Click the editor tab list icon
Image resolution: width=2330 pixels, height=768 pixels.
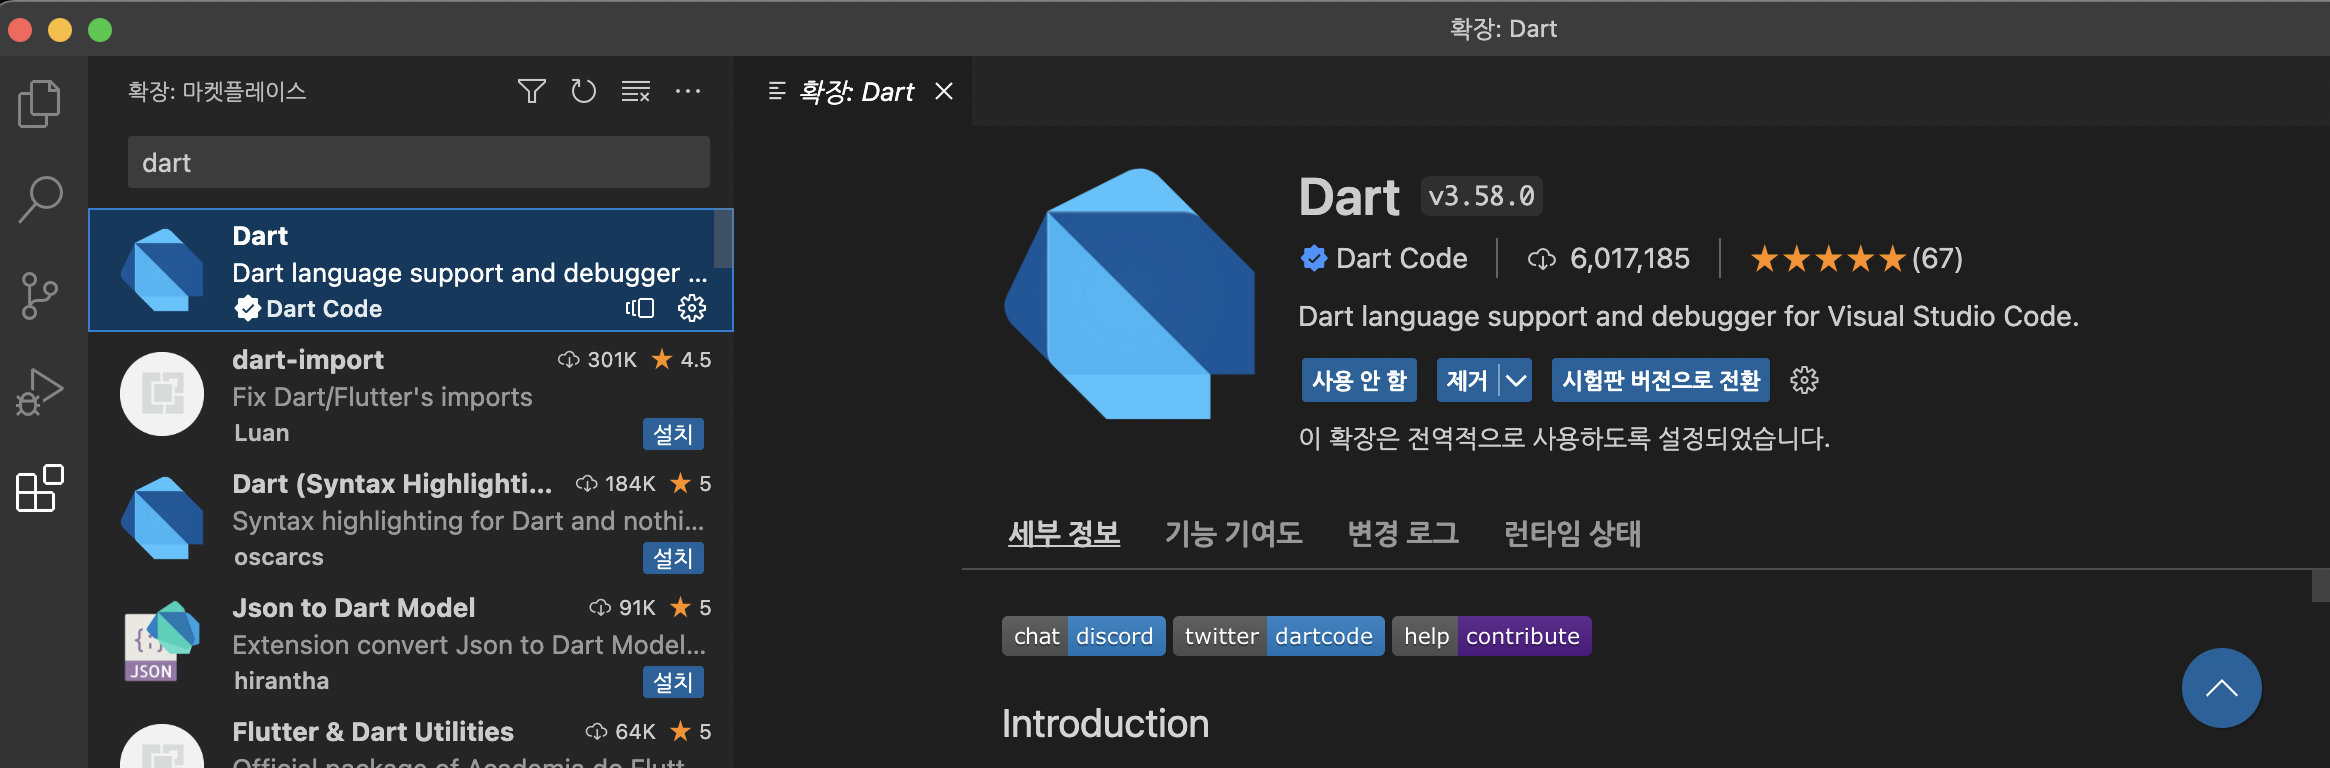777,91
